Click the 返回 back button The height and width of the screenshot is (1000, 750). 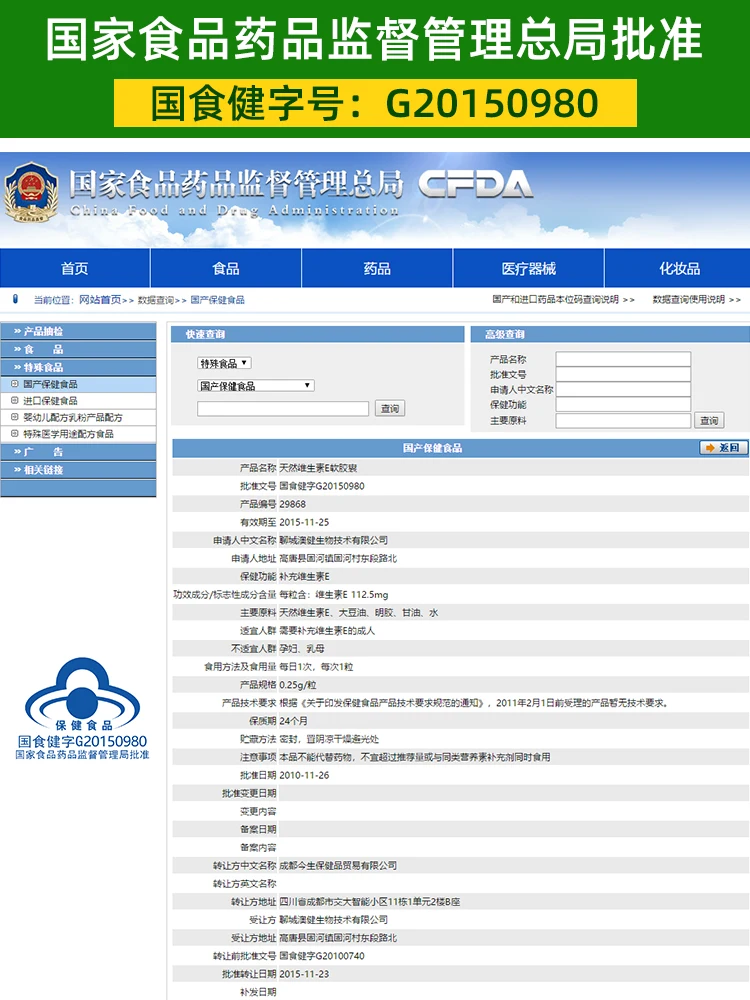(724, 448)
